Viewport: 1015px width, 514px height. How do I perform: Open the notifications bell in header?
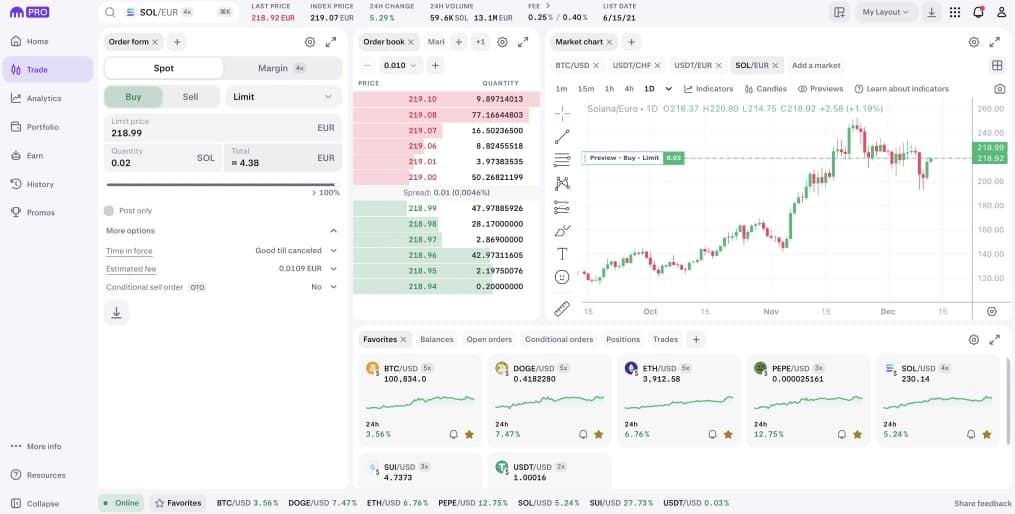point(978,12)
